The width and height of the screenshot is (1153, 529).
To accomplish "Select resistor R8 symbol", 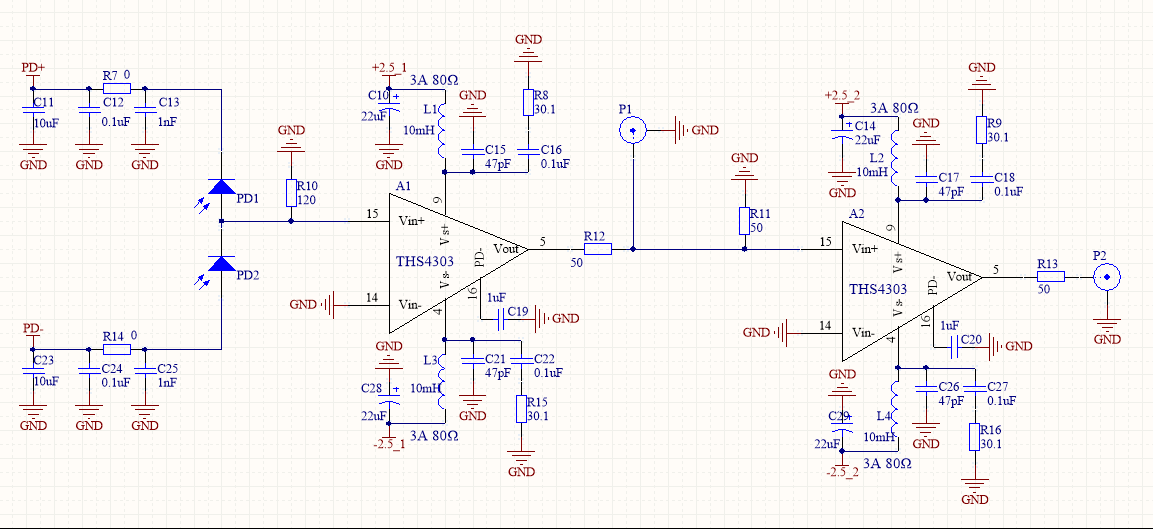I will pyautogui.click(x=528, y=102).
